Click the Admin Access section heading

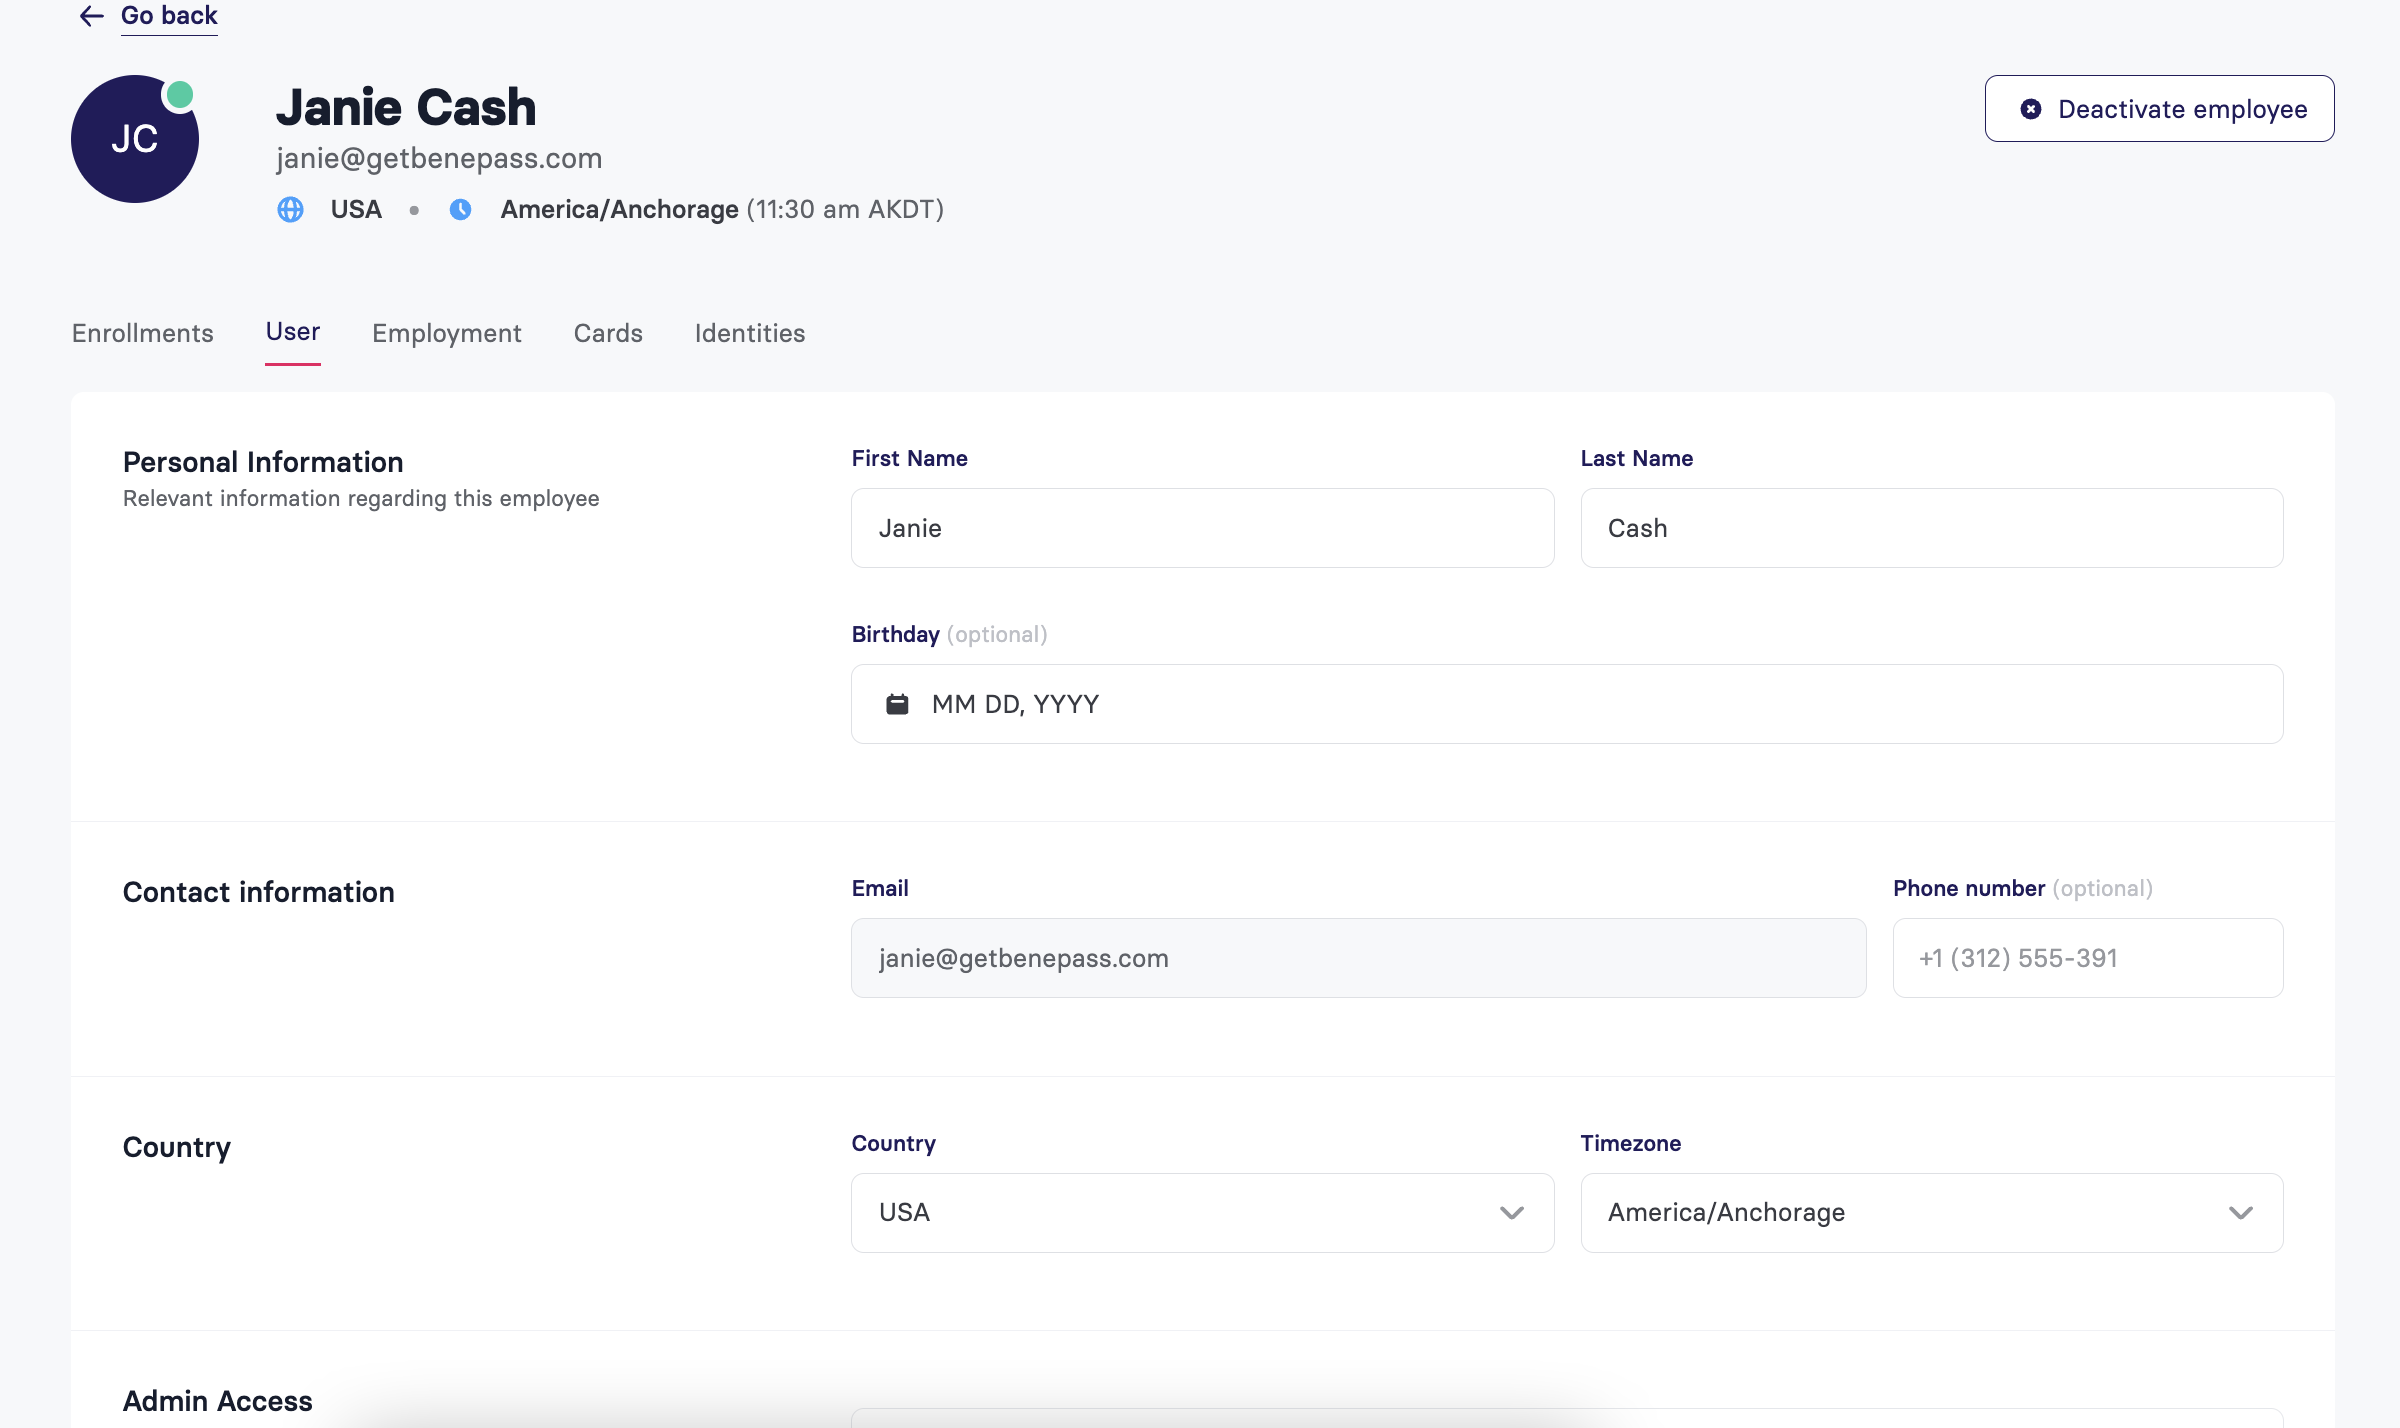[218, 1401]
